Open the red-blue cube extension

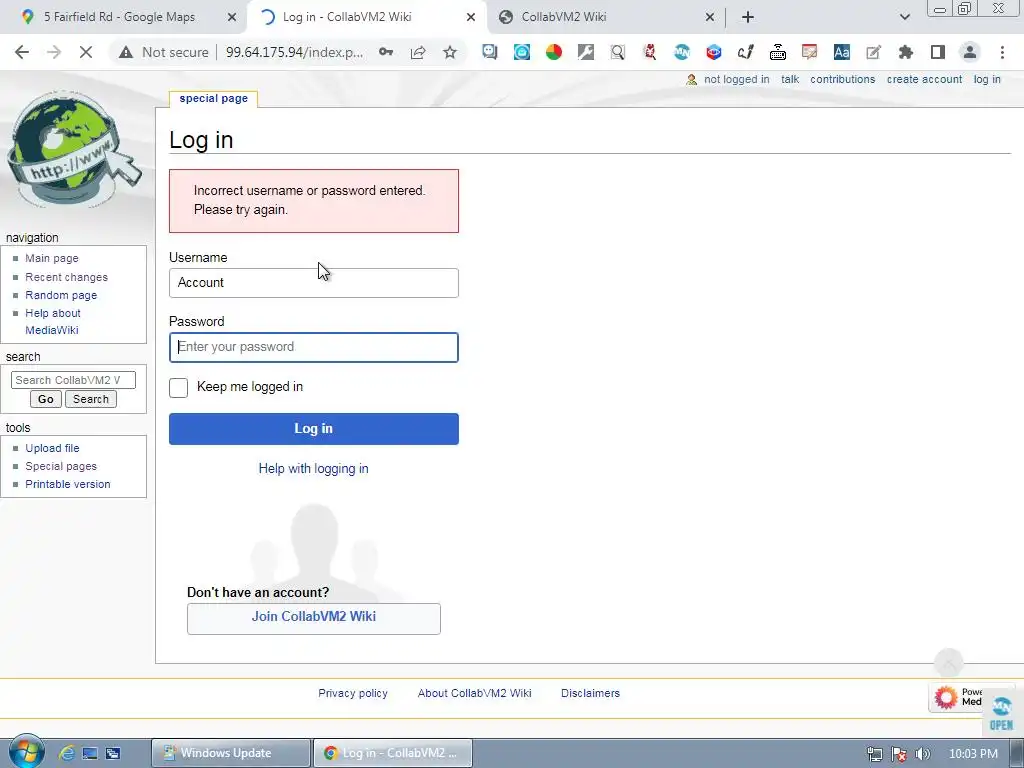[714, 52]
